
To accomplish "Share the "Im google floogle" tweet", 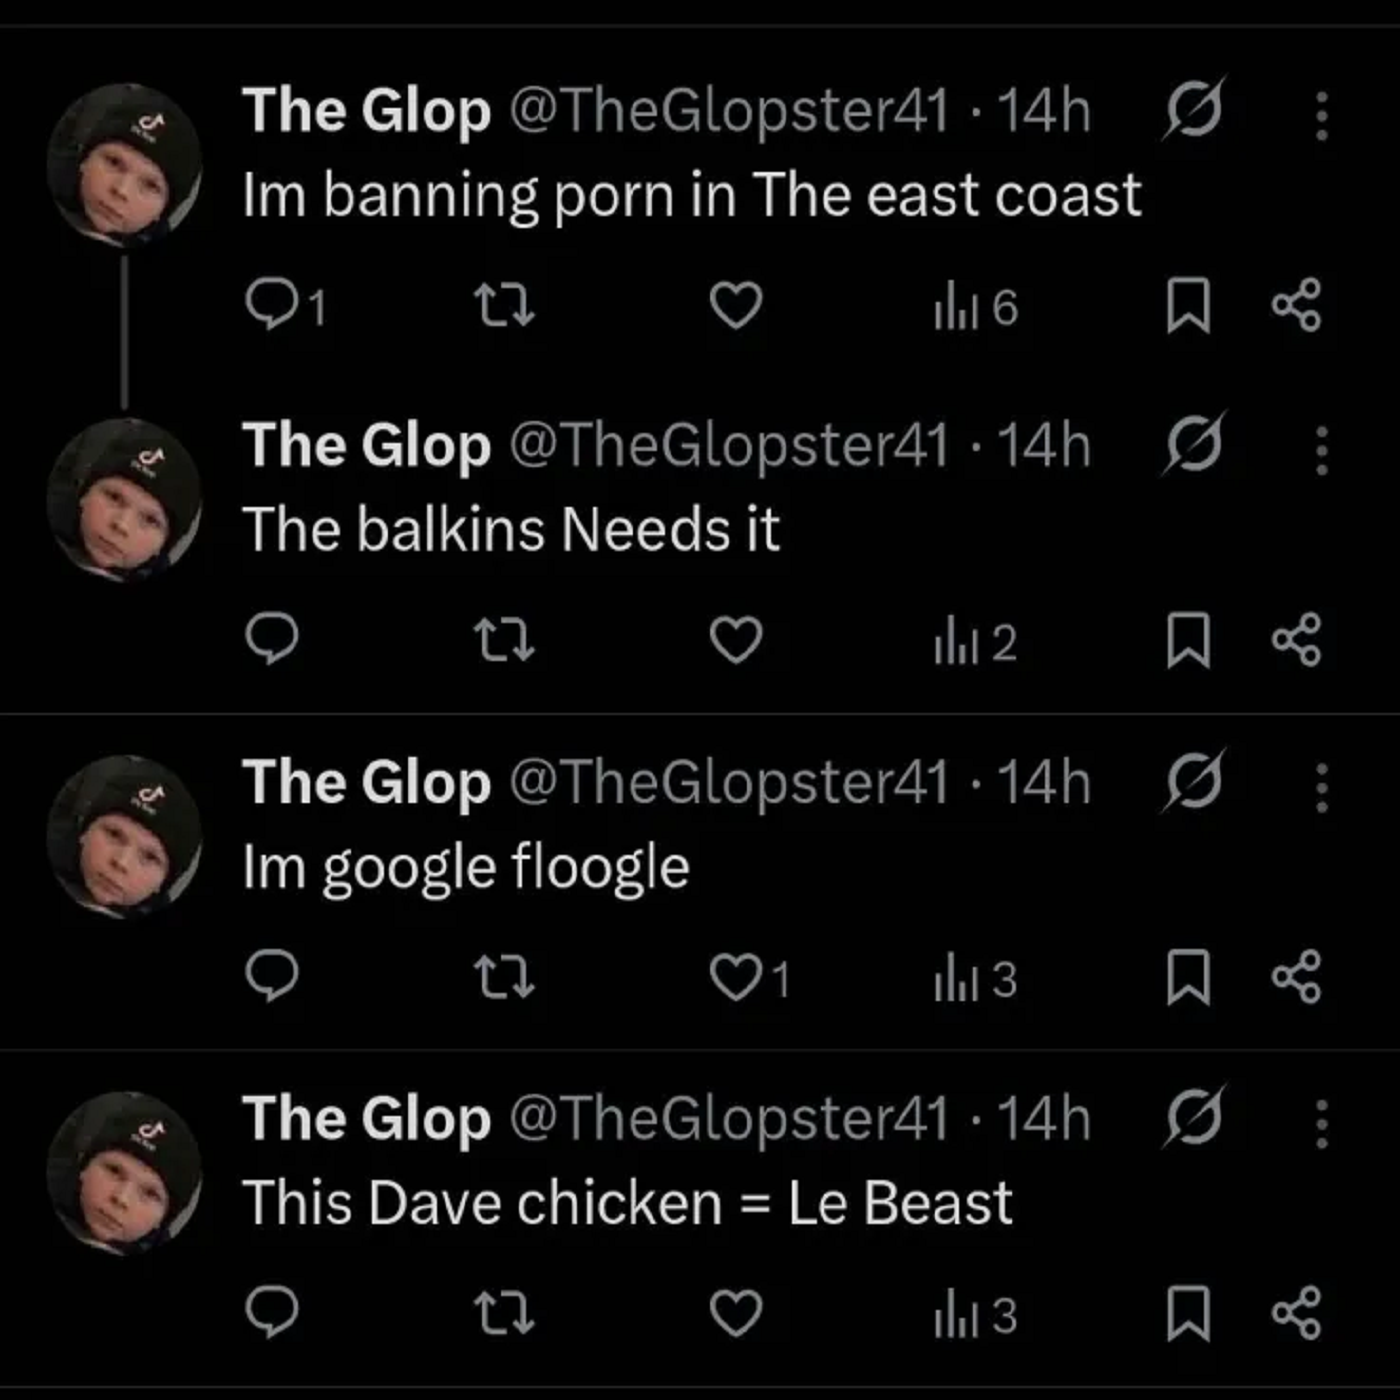I will (x=1297, y=978).
